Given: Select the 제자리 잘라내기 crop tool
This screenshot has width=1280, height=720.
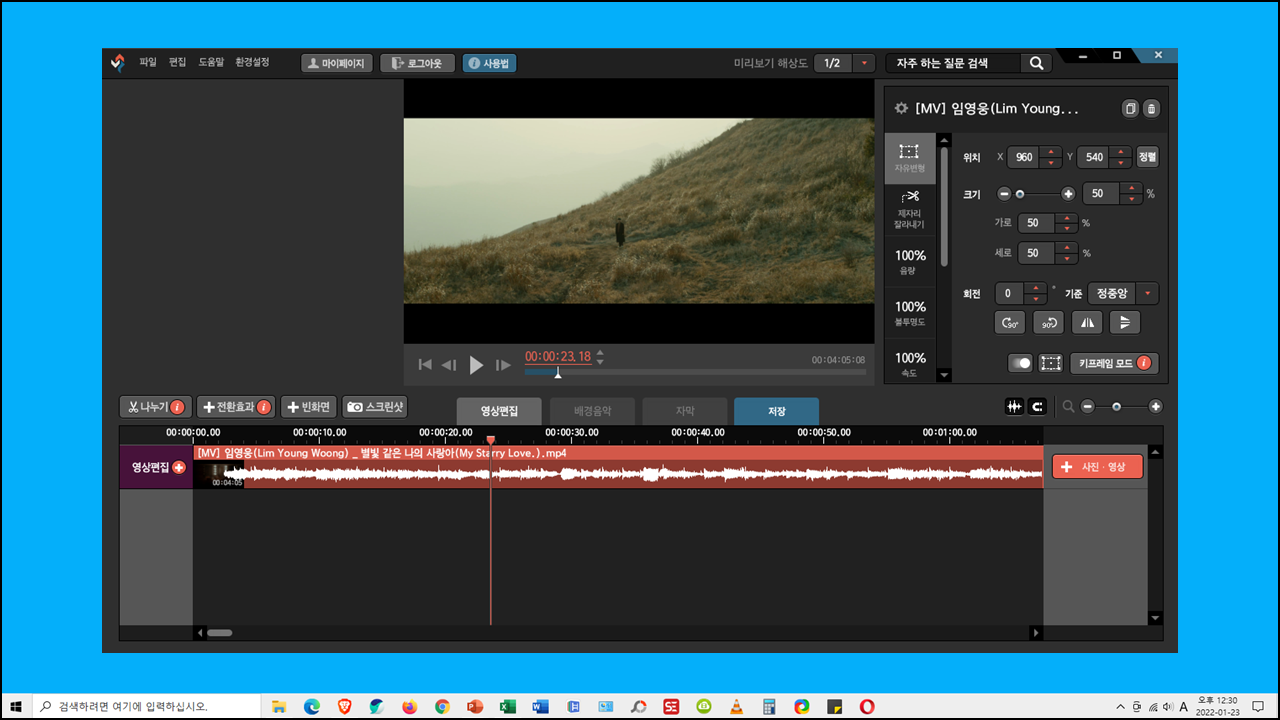Looking at the screenshot, I should coord(909,210).
